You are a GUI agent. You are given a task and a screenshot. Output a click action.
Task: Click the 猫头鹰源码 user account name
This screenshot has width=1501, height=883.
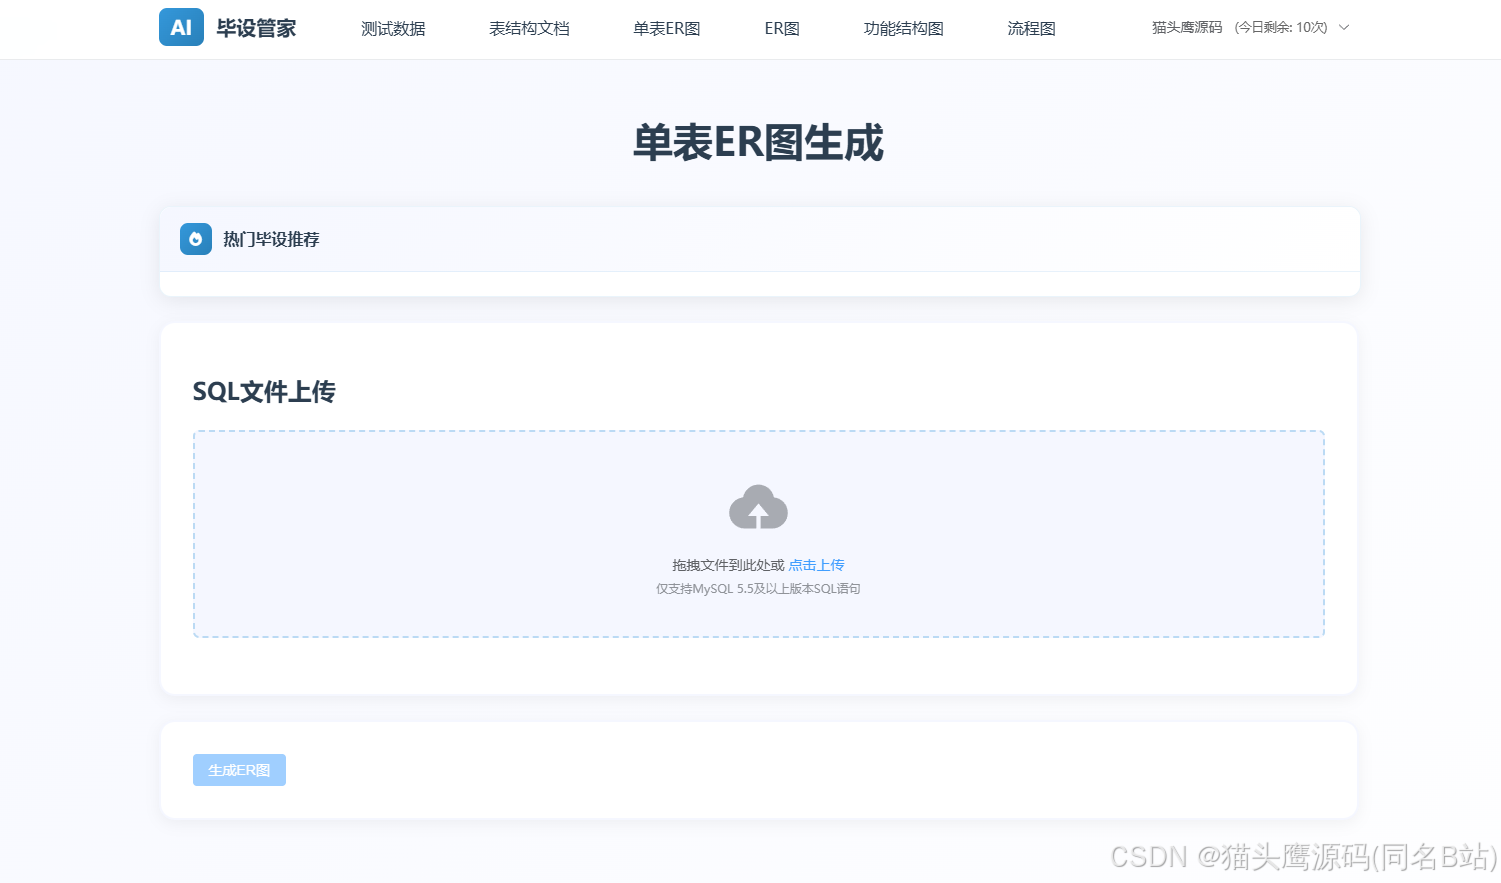[x=1187, y=28]
